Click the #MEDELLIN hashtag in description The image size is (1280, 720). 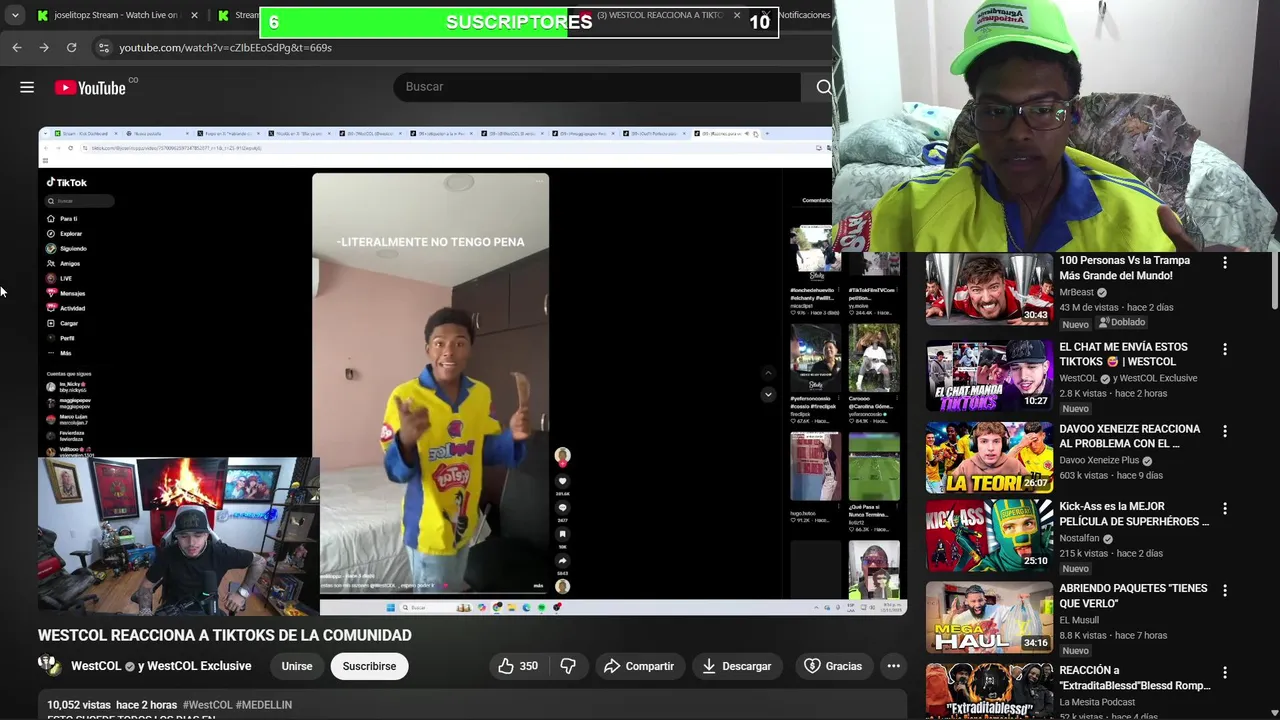point(264,705)
